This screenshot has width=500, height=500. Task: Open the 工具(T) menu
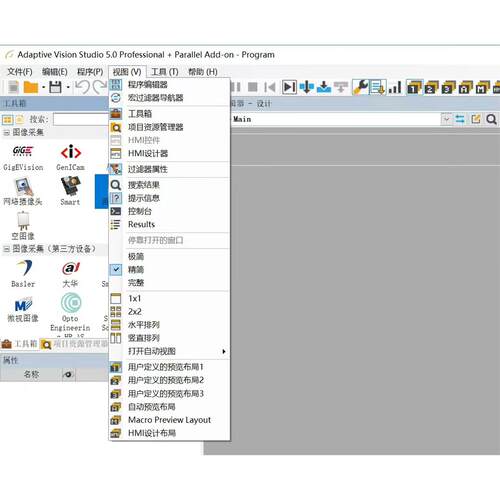point(165,72)
